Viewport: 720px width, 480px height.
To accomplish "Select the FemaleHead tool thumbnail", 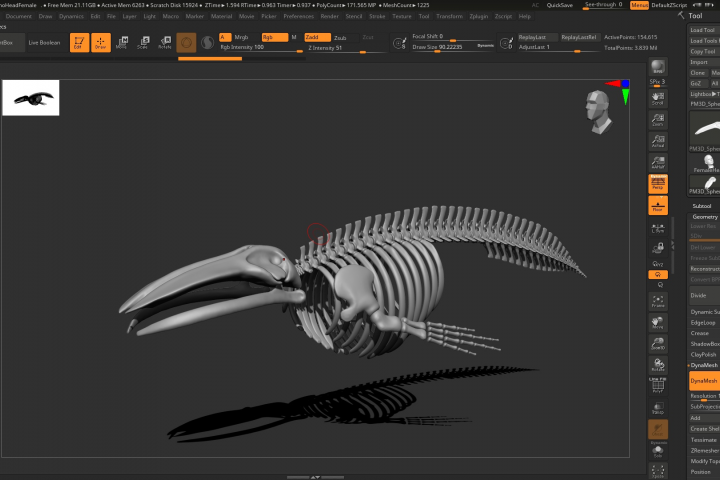I will [705, 164].
